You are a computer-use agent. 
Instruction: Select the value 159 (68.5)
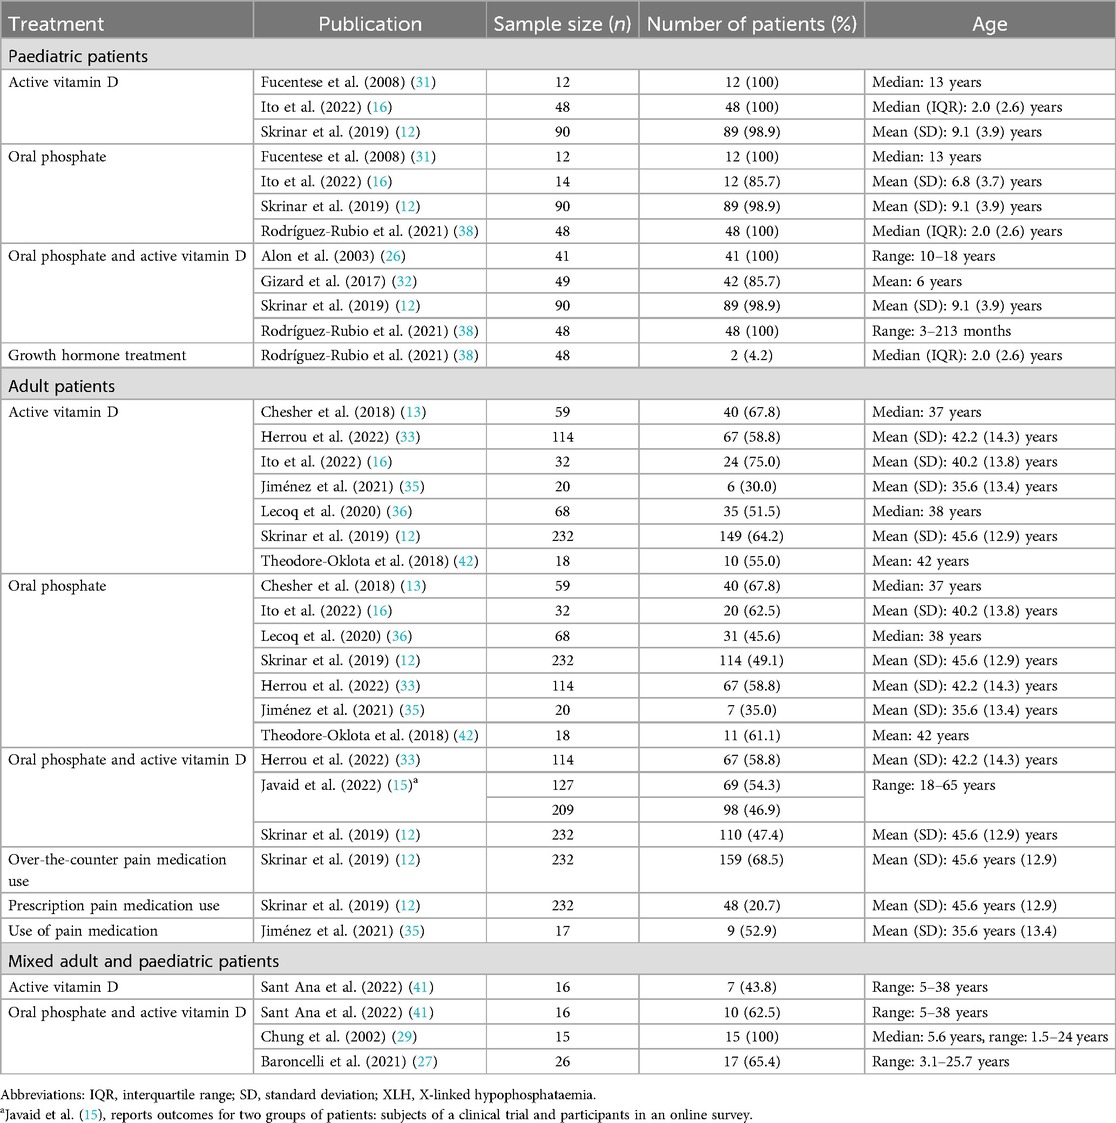pyautogui.click(x=751, y=860)
